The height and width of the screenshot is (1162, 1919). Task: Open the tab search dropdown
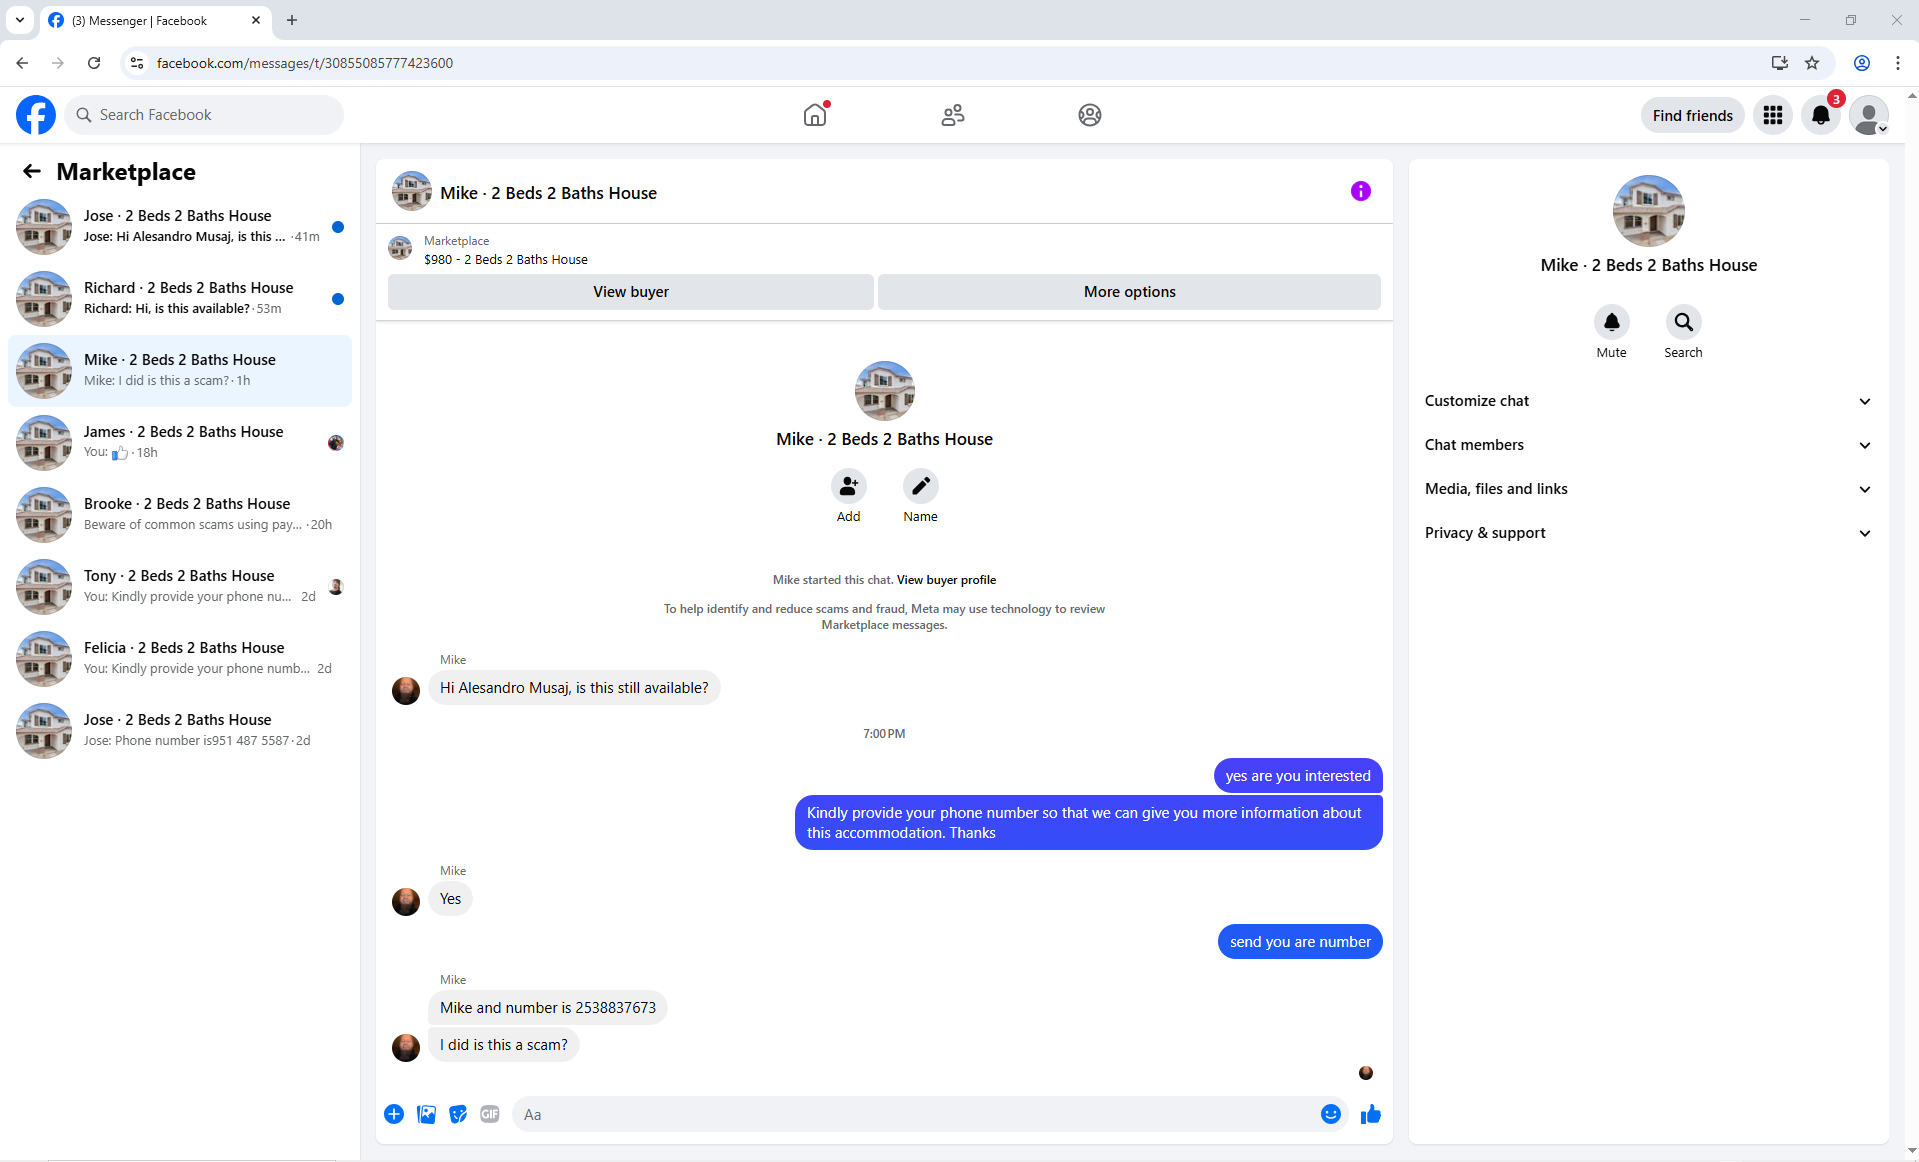(20, 20)
